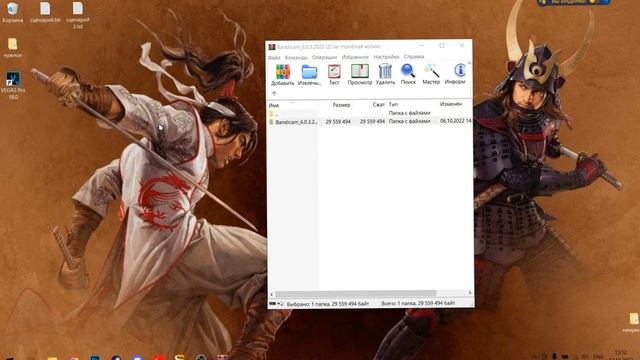640x360 pixels.
Task: Launch the Мастер (Wizard) wand icon
Action: (x=431, y=74)
